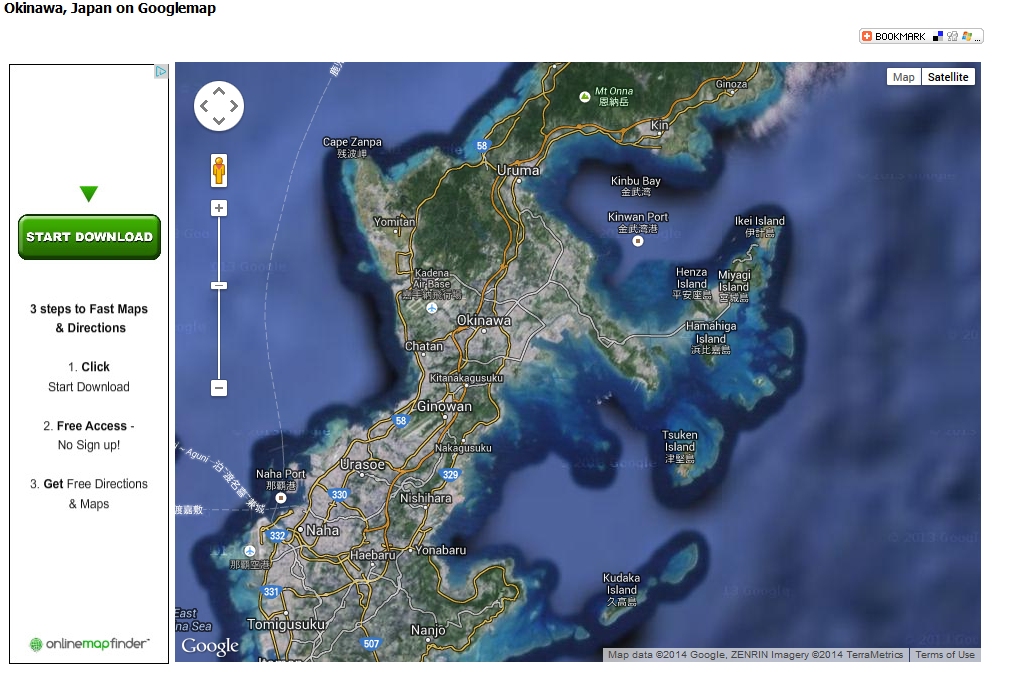This screenshot has height=697, width=1012.
Task: Click the Tomigusuku label
Action: coord(286,624)
